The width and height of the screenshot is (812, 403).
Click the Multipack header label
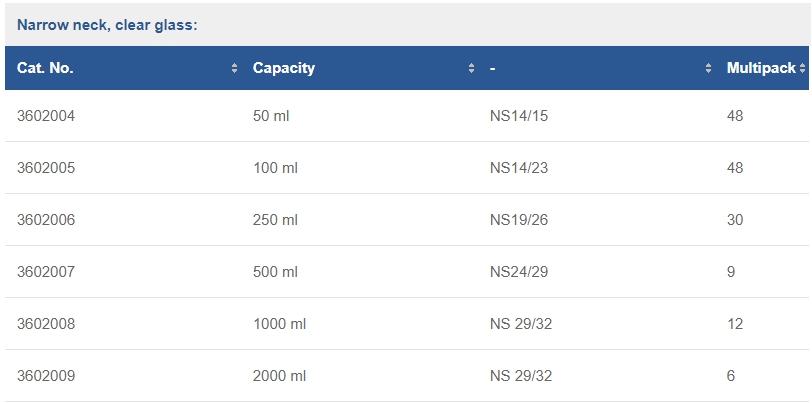coord(761,68)
